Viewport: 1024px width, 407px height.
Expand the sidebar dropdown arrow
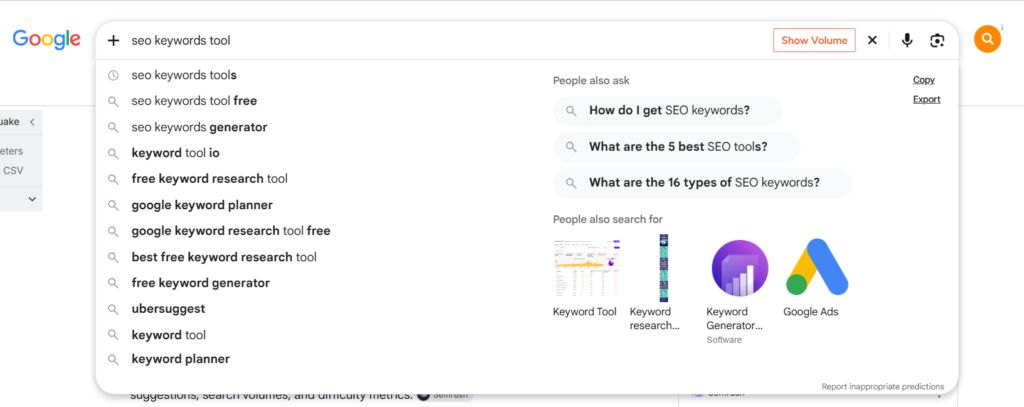32,199
